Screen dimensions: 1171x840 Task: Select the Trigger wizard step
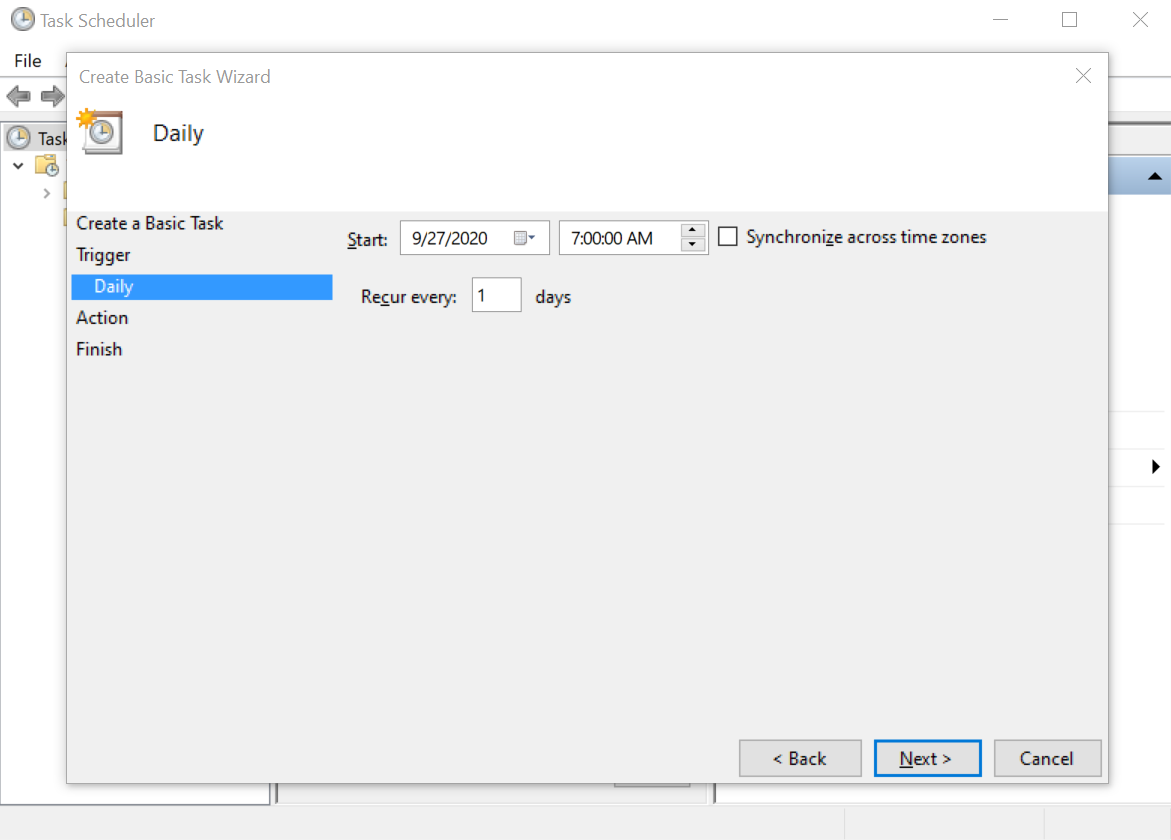click(x=103, y=255)
